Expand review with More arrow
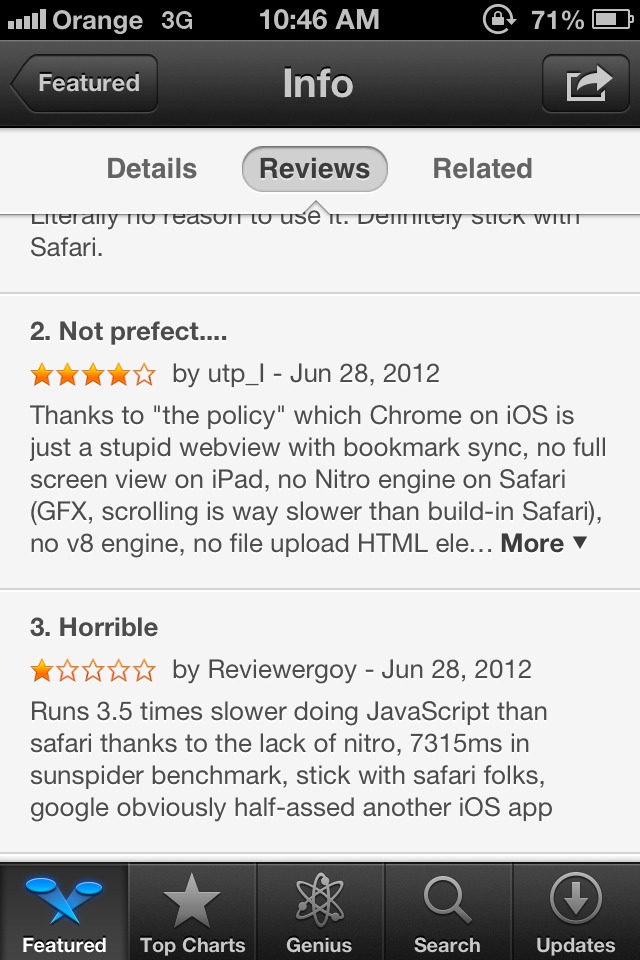The height and width of the screenshot is (960, 640). 544,543
